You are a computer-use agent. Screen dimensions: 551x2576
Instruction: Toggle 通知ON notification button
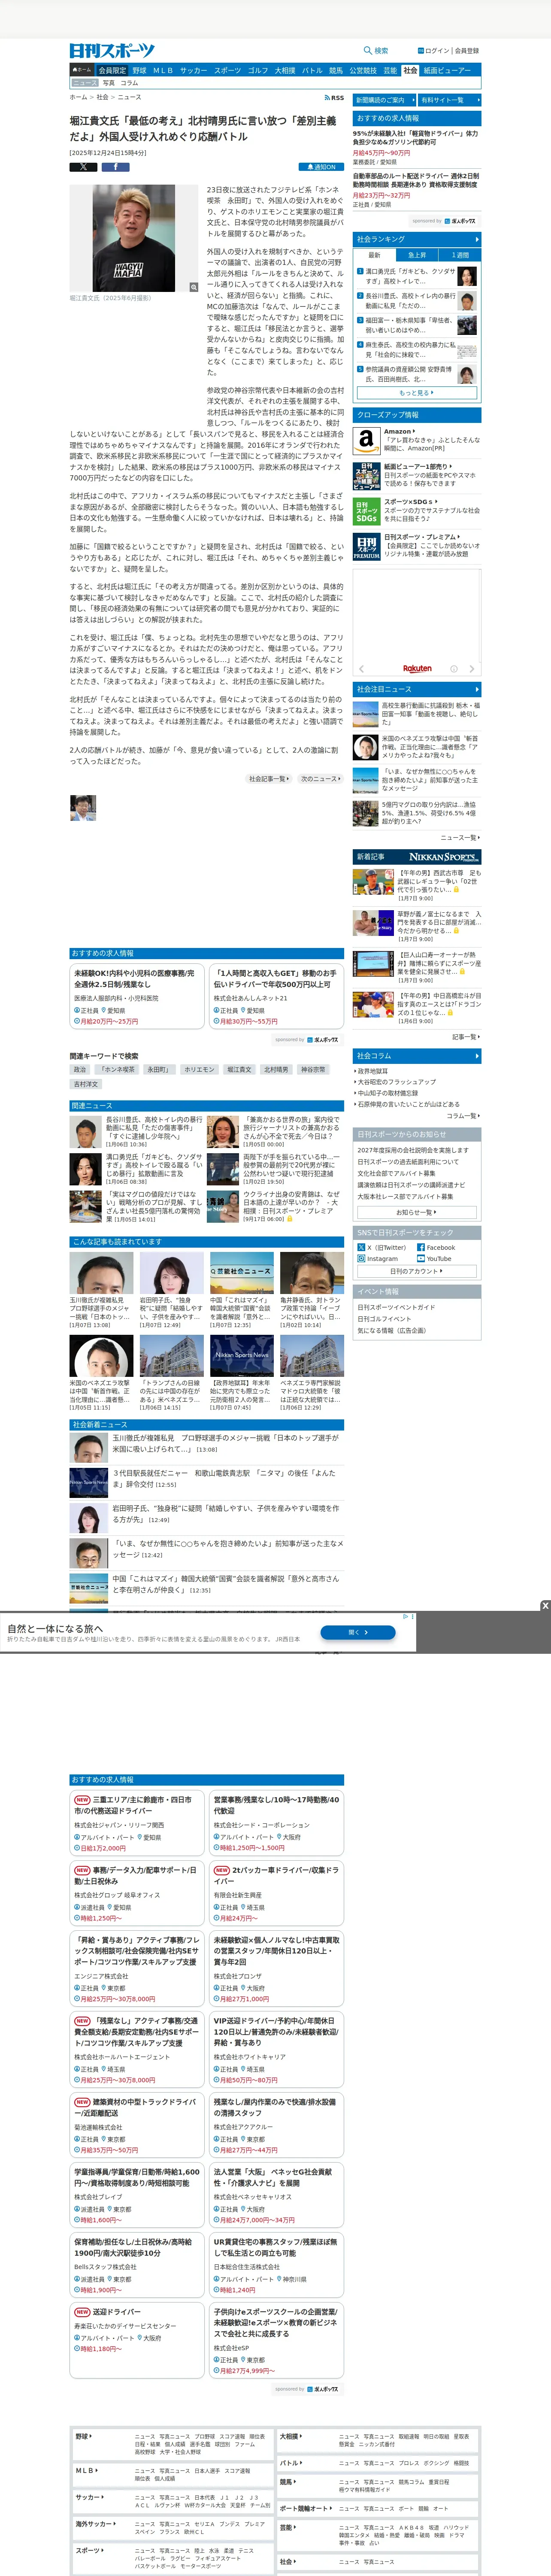click(321, 167)
